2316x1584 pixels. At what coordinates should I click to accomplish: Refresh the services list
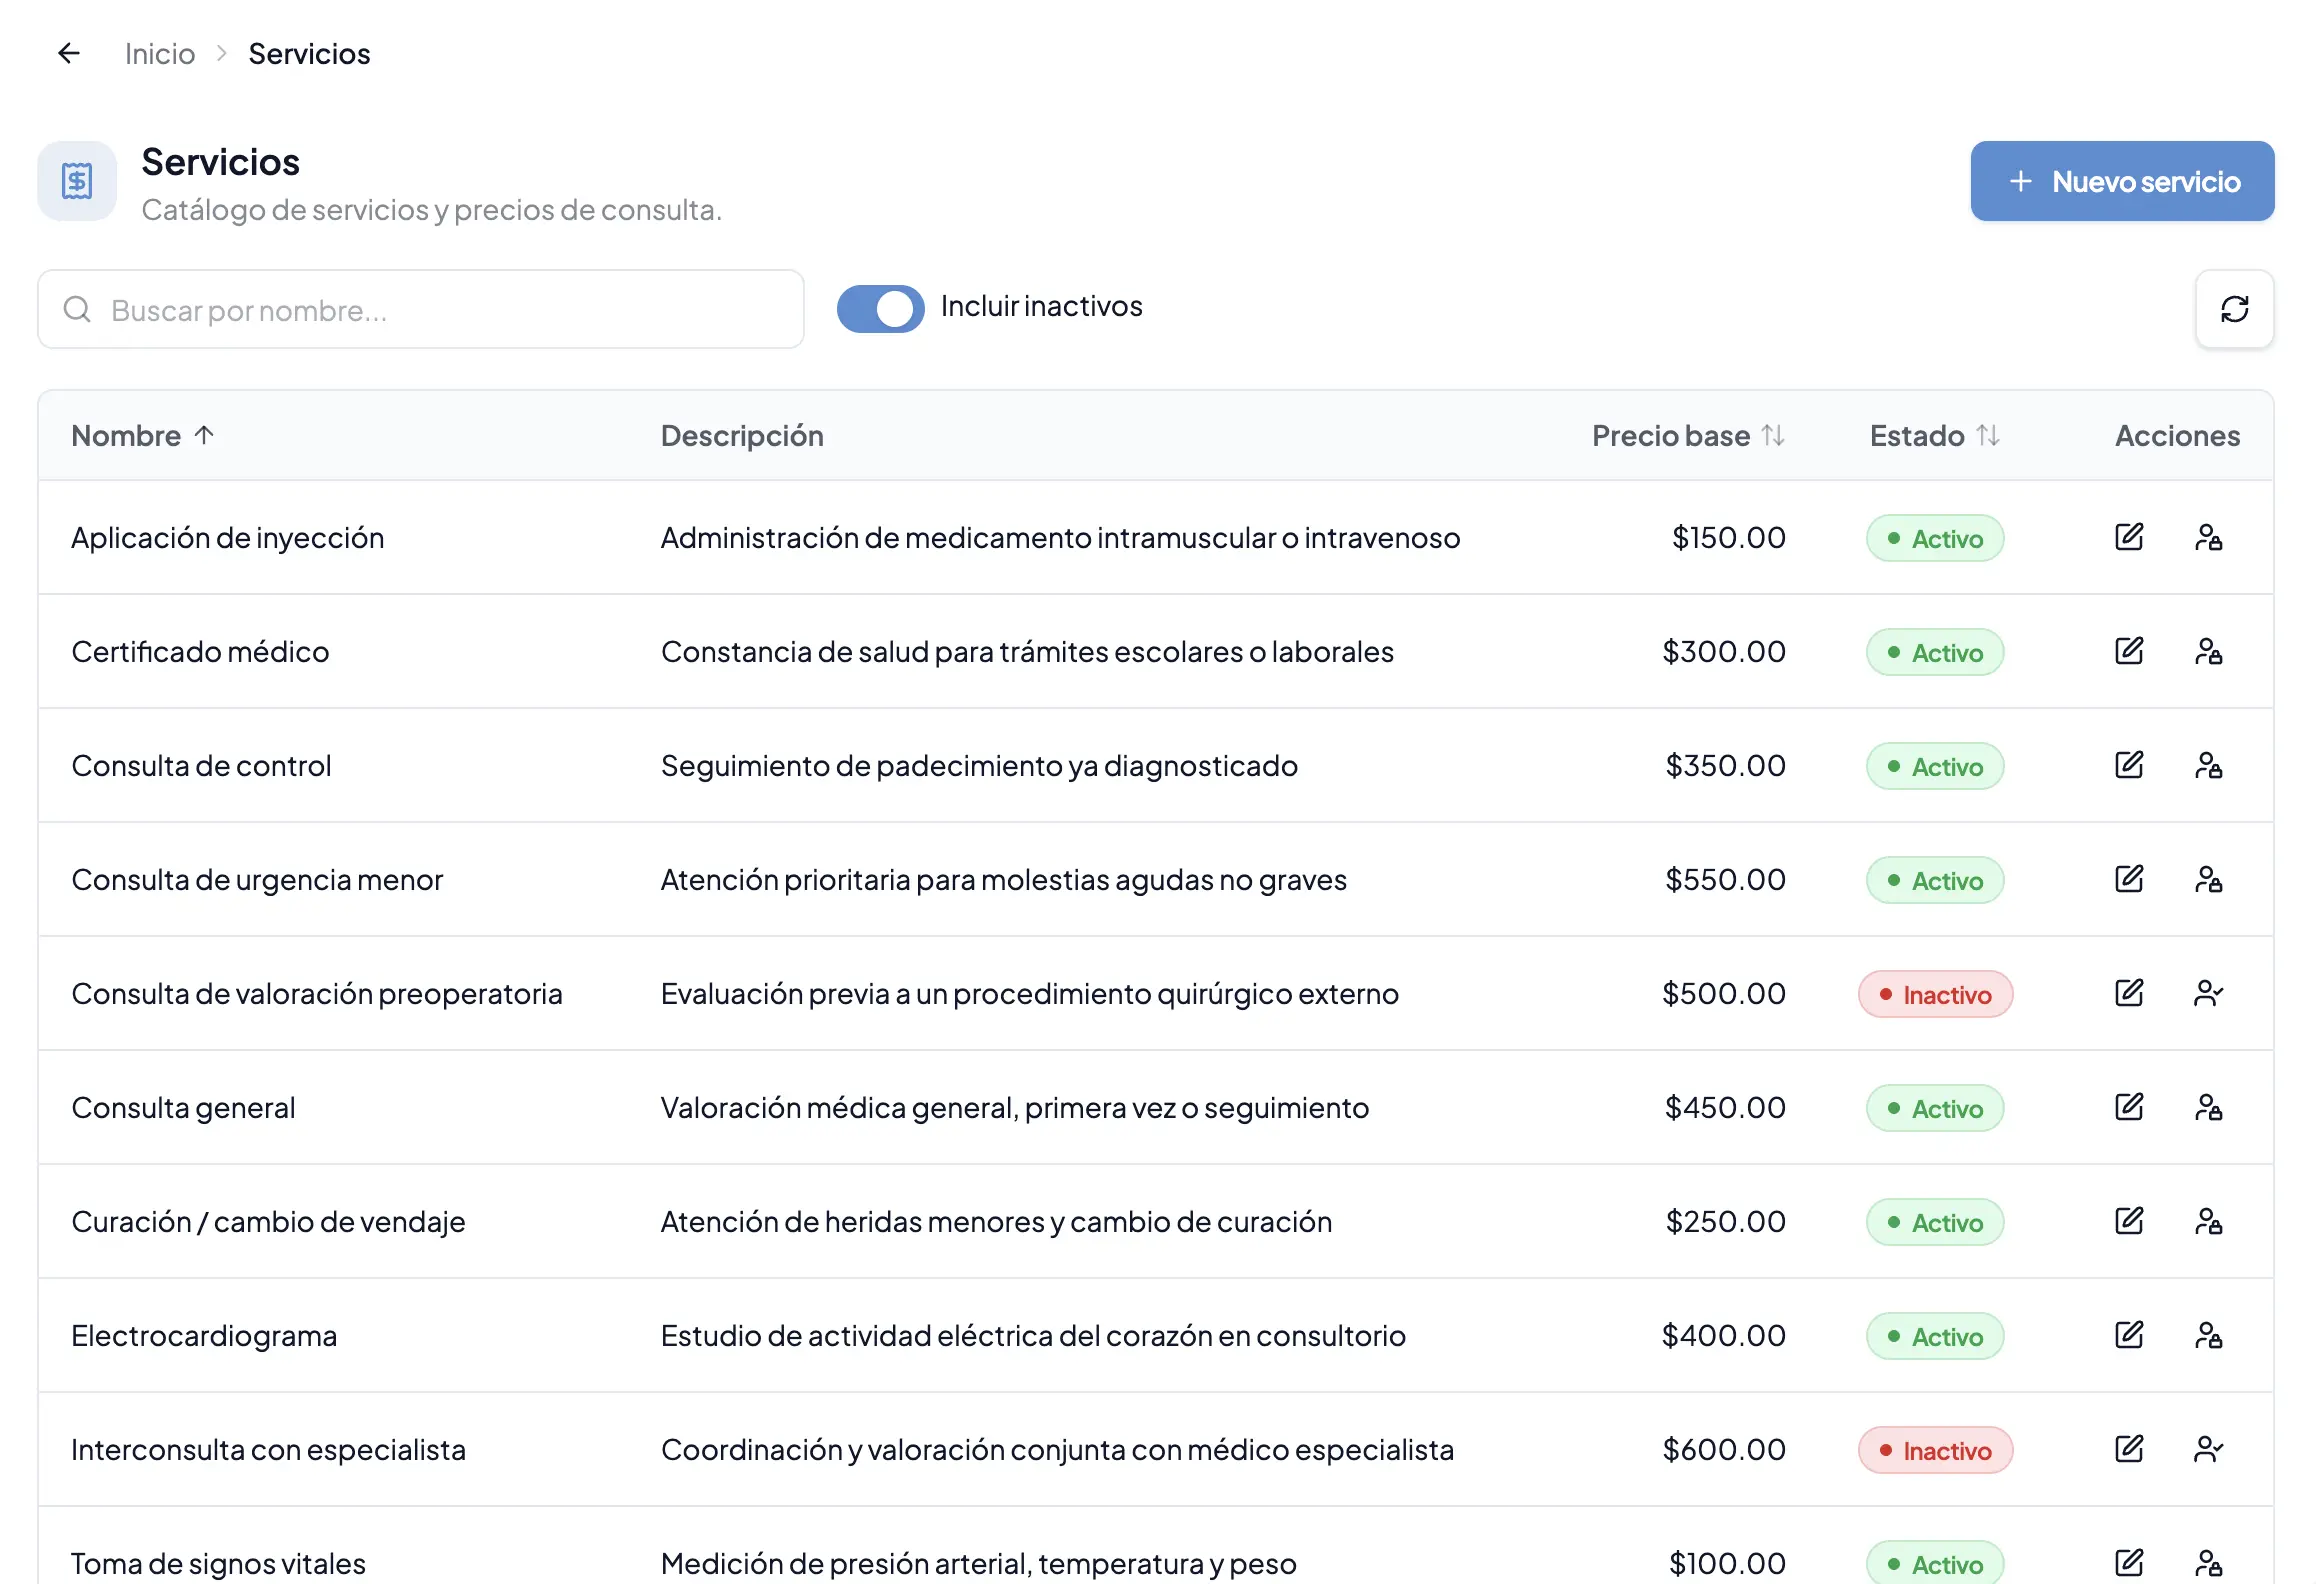pos(2234,309)
